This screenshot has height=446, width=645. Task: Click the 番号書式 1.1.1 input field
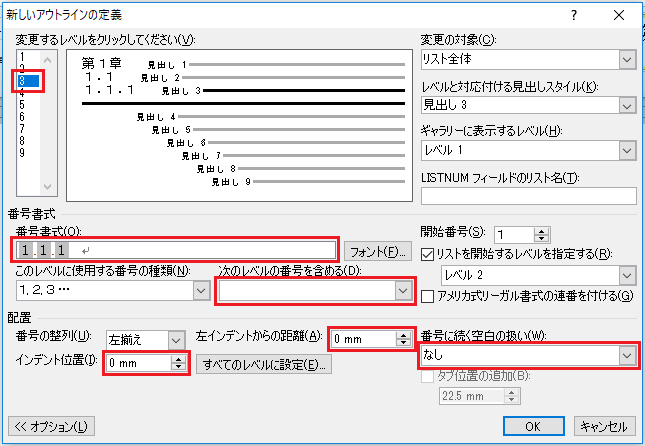point(176,250)
